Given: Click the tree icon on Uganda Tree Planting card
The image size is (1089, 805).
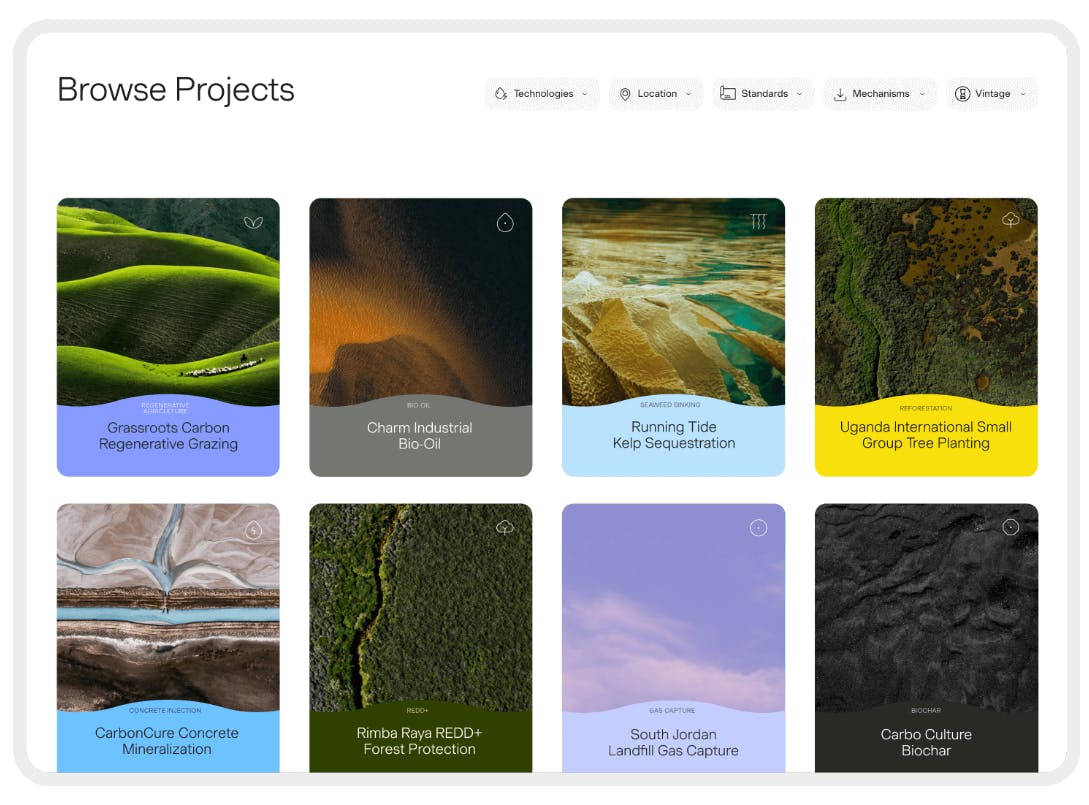Looking at the screenshot, I should click(x=1011, y=219).
